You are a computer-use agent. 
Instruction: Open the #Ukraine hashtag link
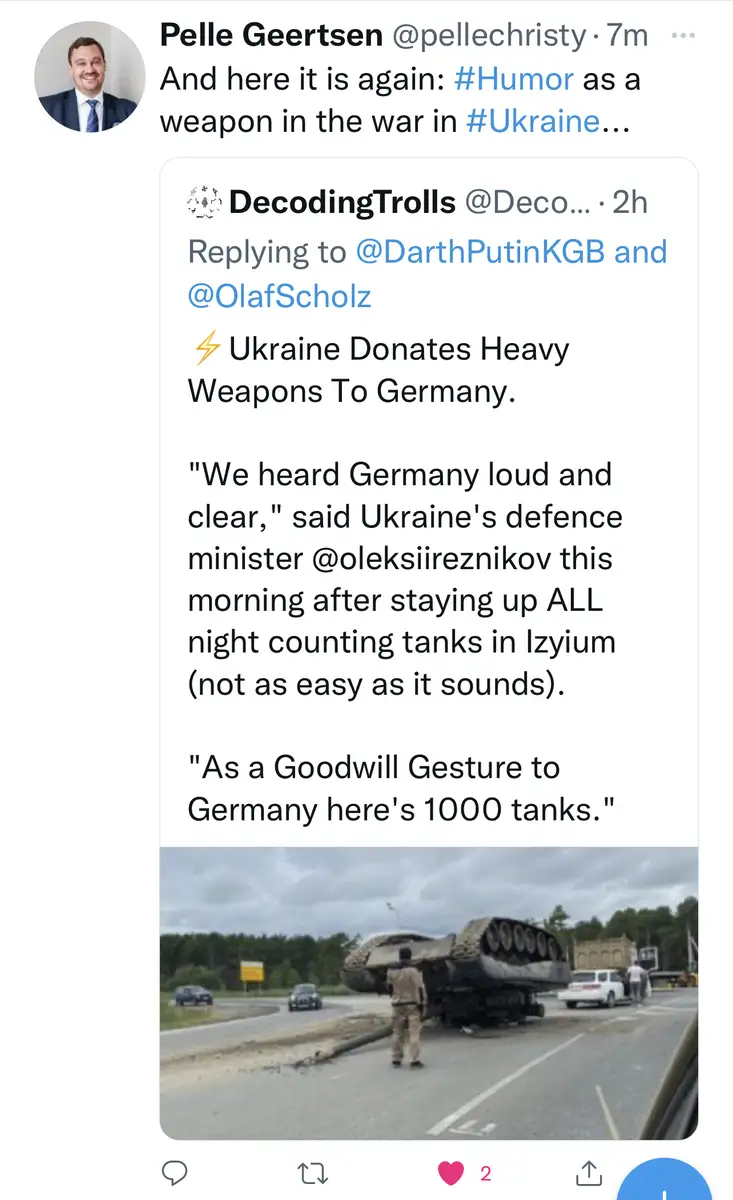533,122
